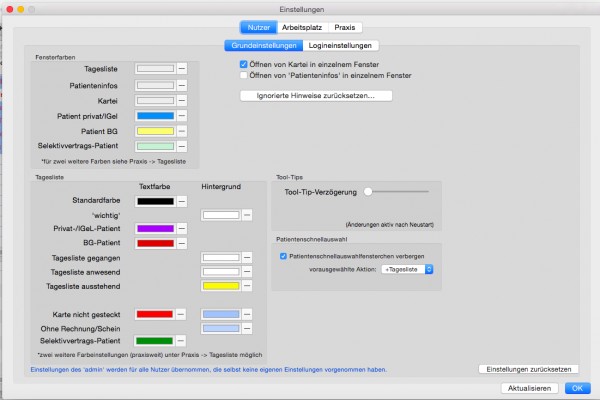The height and width of the screenshot is (400, 600).
Task: Open the vorausgewählte Aktion dropdown
Action: pos(407,269)
